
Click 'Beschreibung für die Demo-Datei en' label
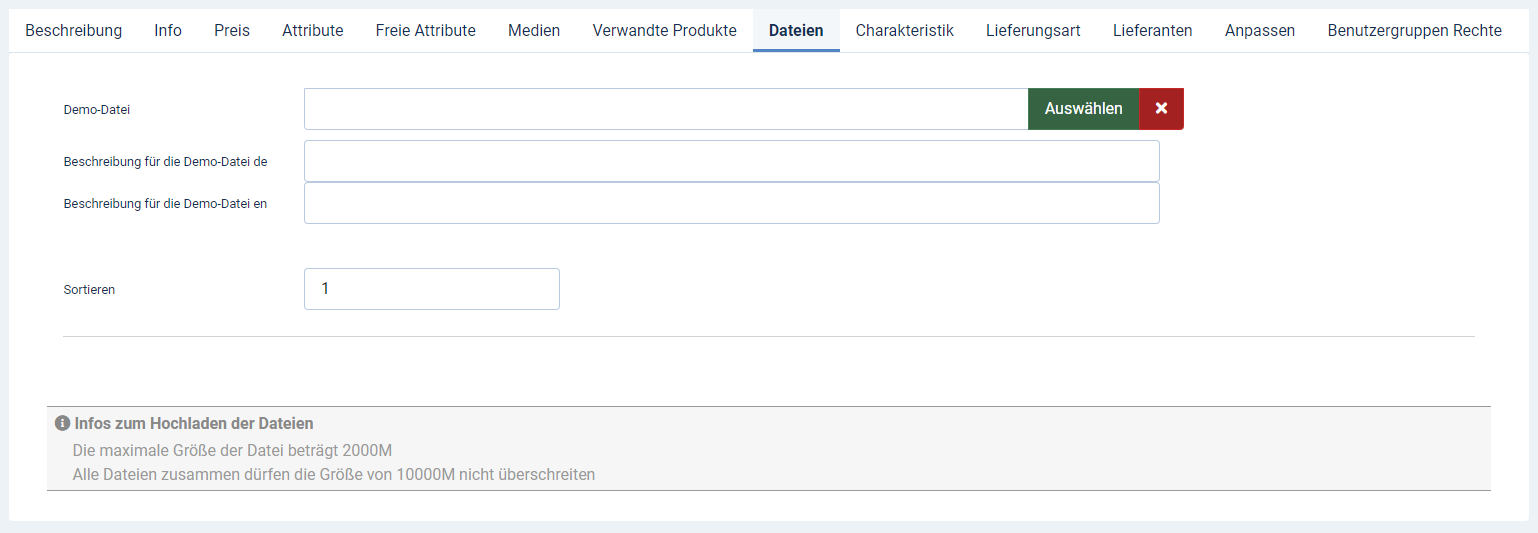(165, 203)
